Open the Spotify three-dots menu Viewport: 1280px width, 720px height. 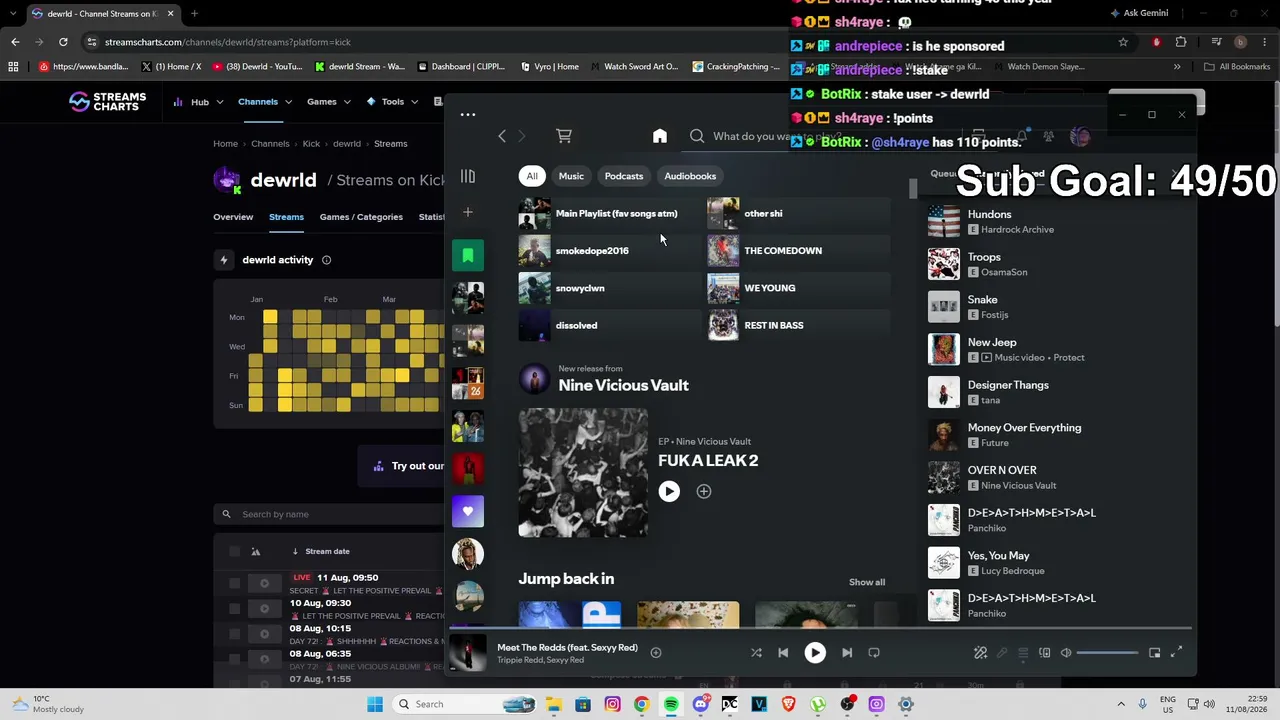(468, 115)
